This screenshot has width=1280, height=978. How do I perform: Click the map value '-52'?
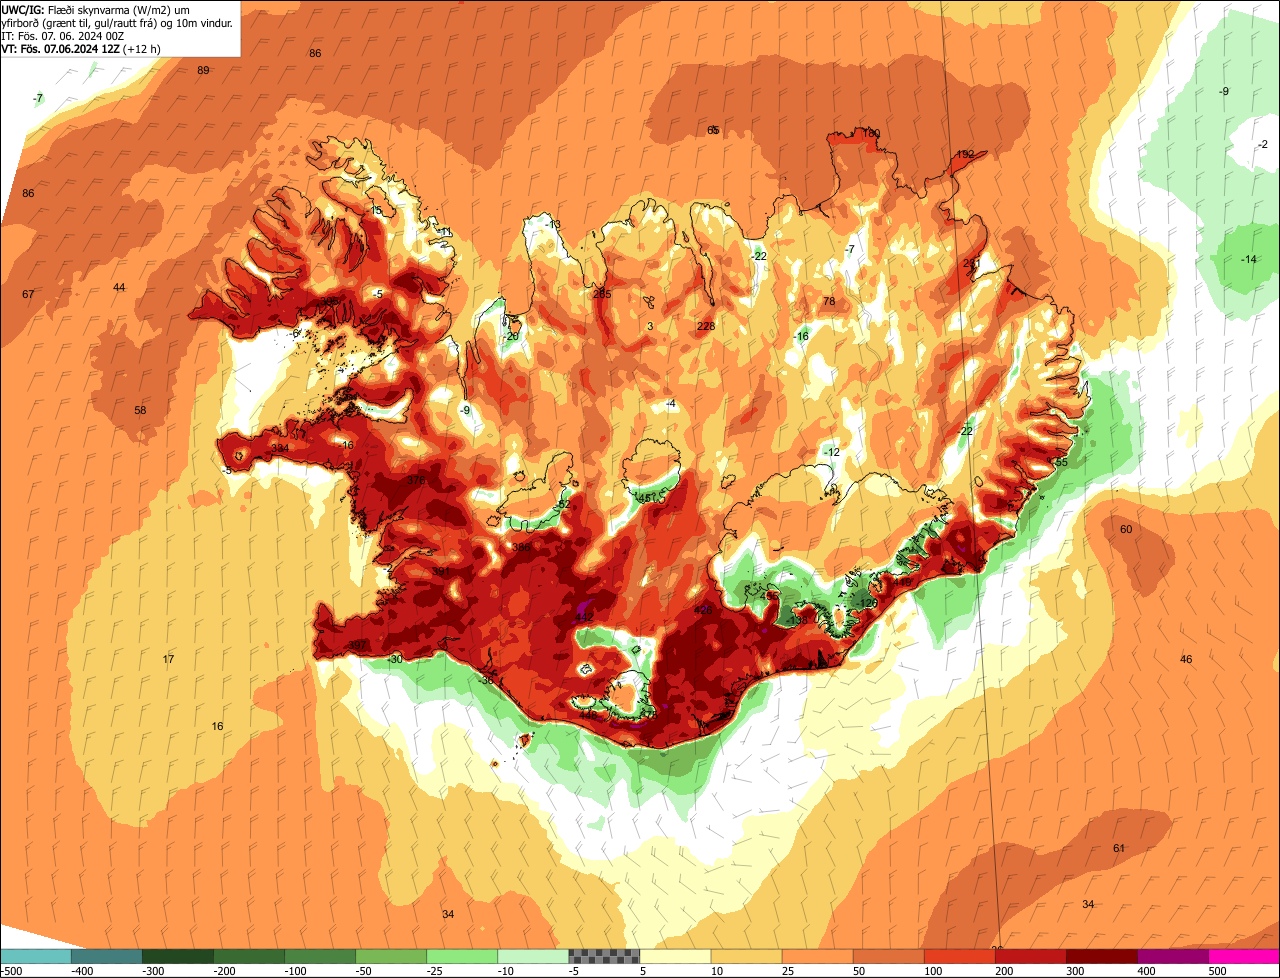pos(563,506)
